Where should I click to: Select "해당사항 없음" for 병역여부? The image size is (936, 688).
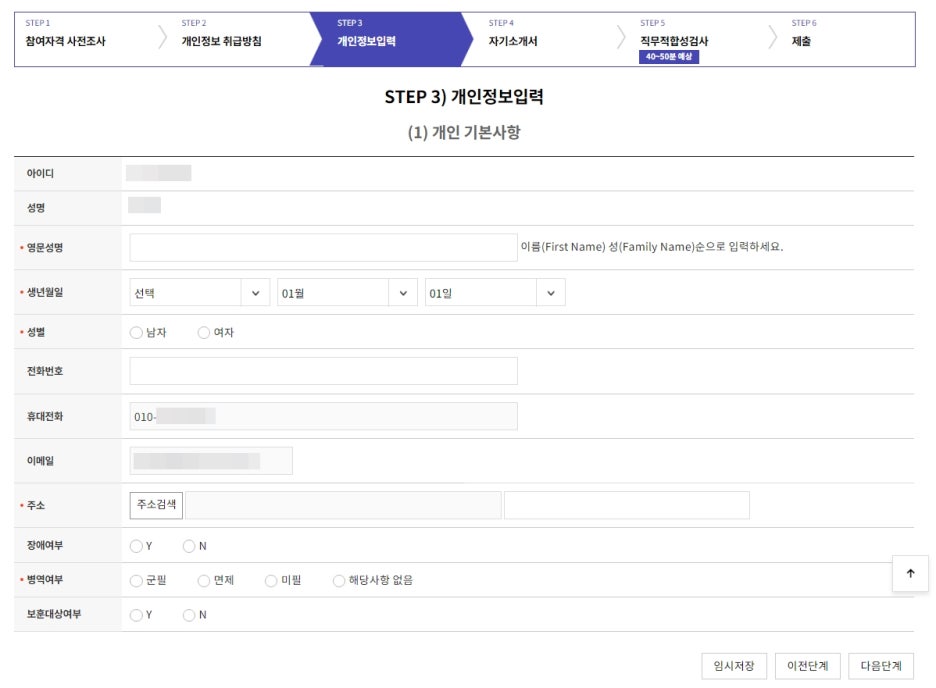pos(339,580)
